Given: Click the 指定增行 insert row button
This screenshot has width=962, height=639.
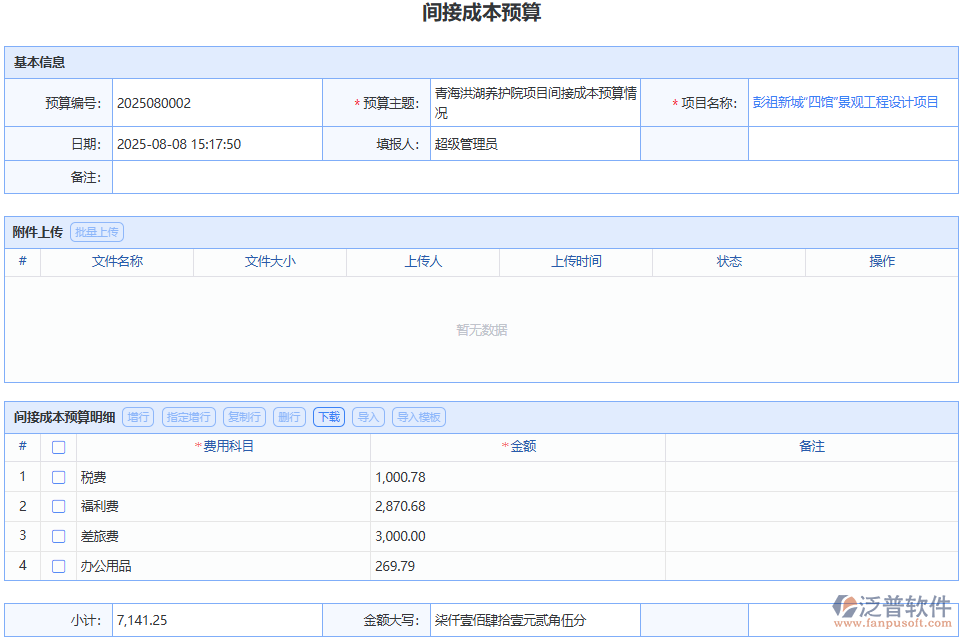Looking at the screenshot, I should (189, 417).
